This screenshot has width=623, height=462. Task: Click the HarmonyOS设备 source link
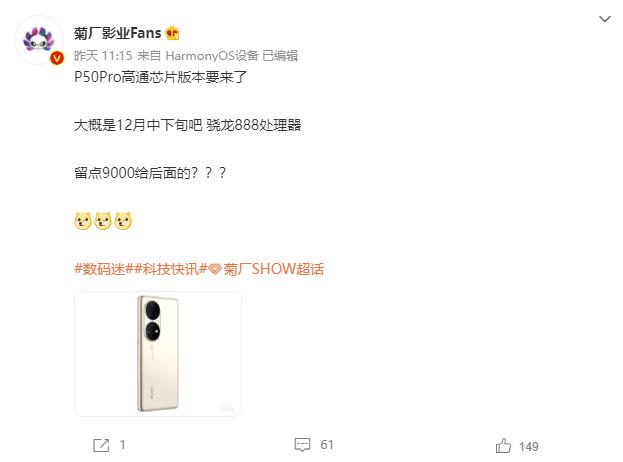212,56
